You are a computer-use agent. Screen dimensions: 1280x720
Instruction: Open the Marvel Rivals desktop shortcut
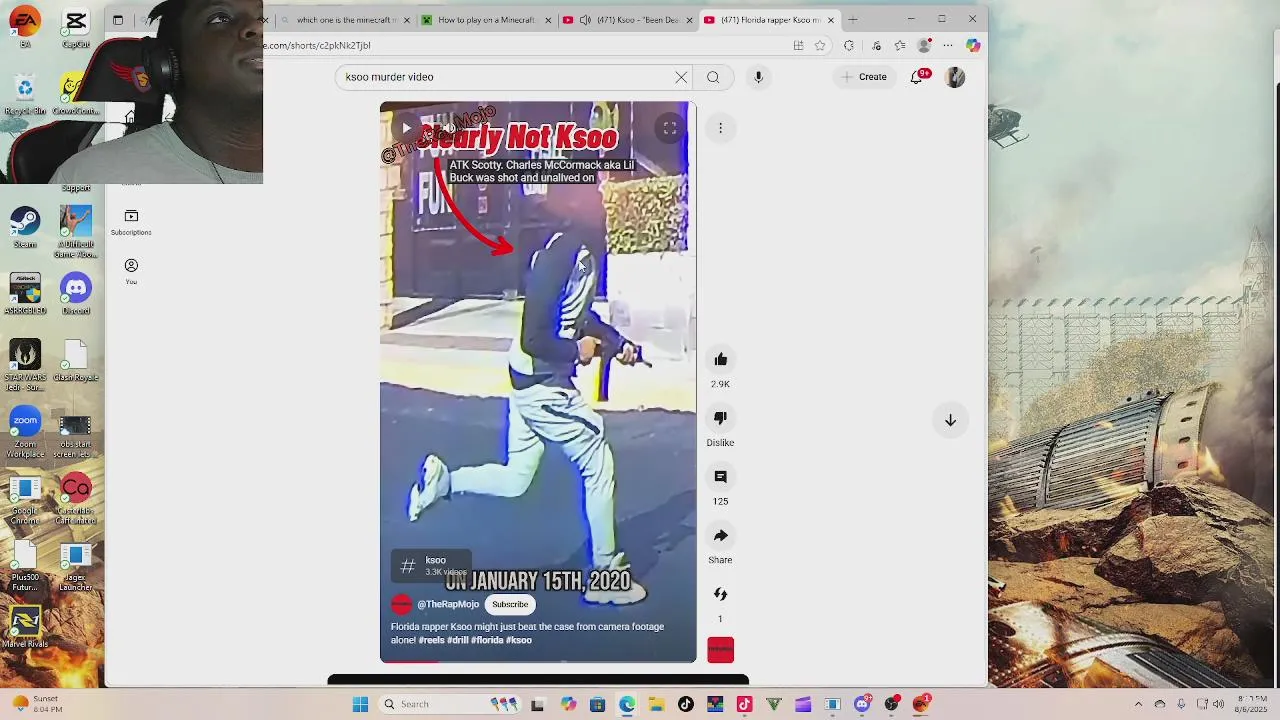click(x=25, y=627)
